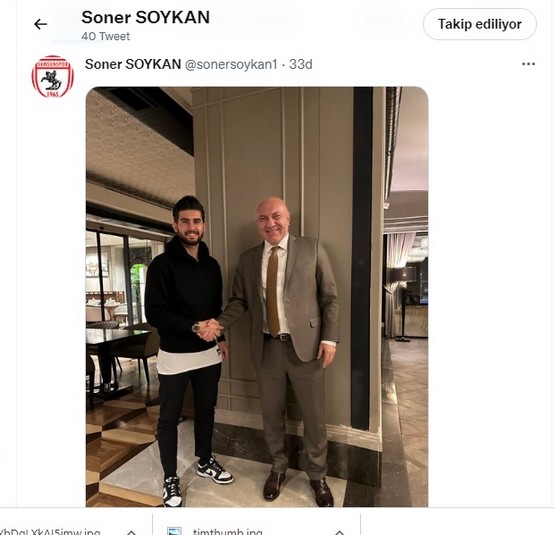Click the timthumb.jpg file icon
Viewport: 555px width, 535px height.
pyautogui.click(x=174, y=531)
